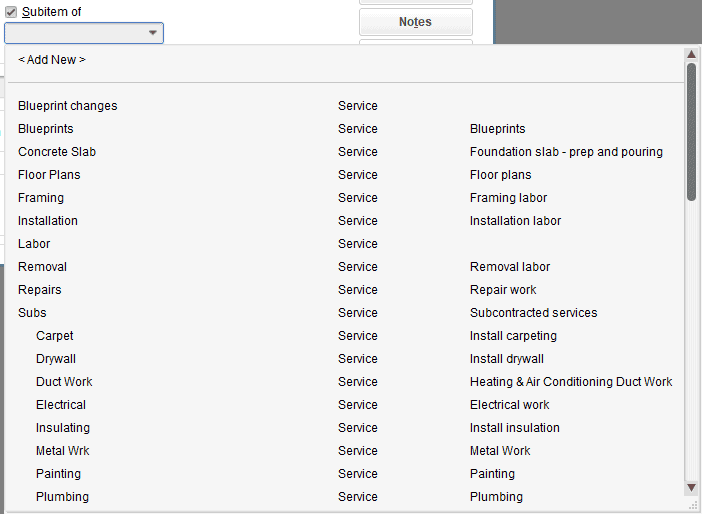Click the 'Electrical work' description
Screen dimensions: 702x514
(509, 405)
